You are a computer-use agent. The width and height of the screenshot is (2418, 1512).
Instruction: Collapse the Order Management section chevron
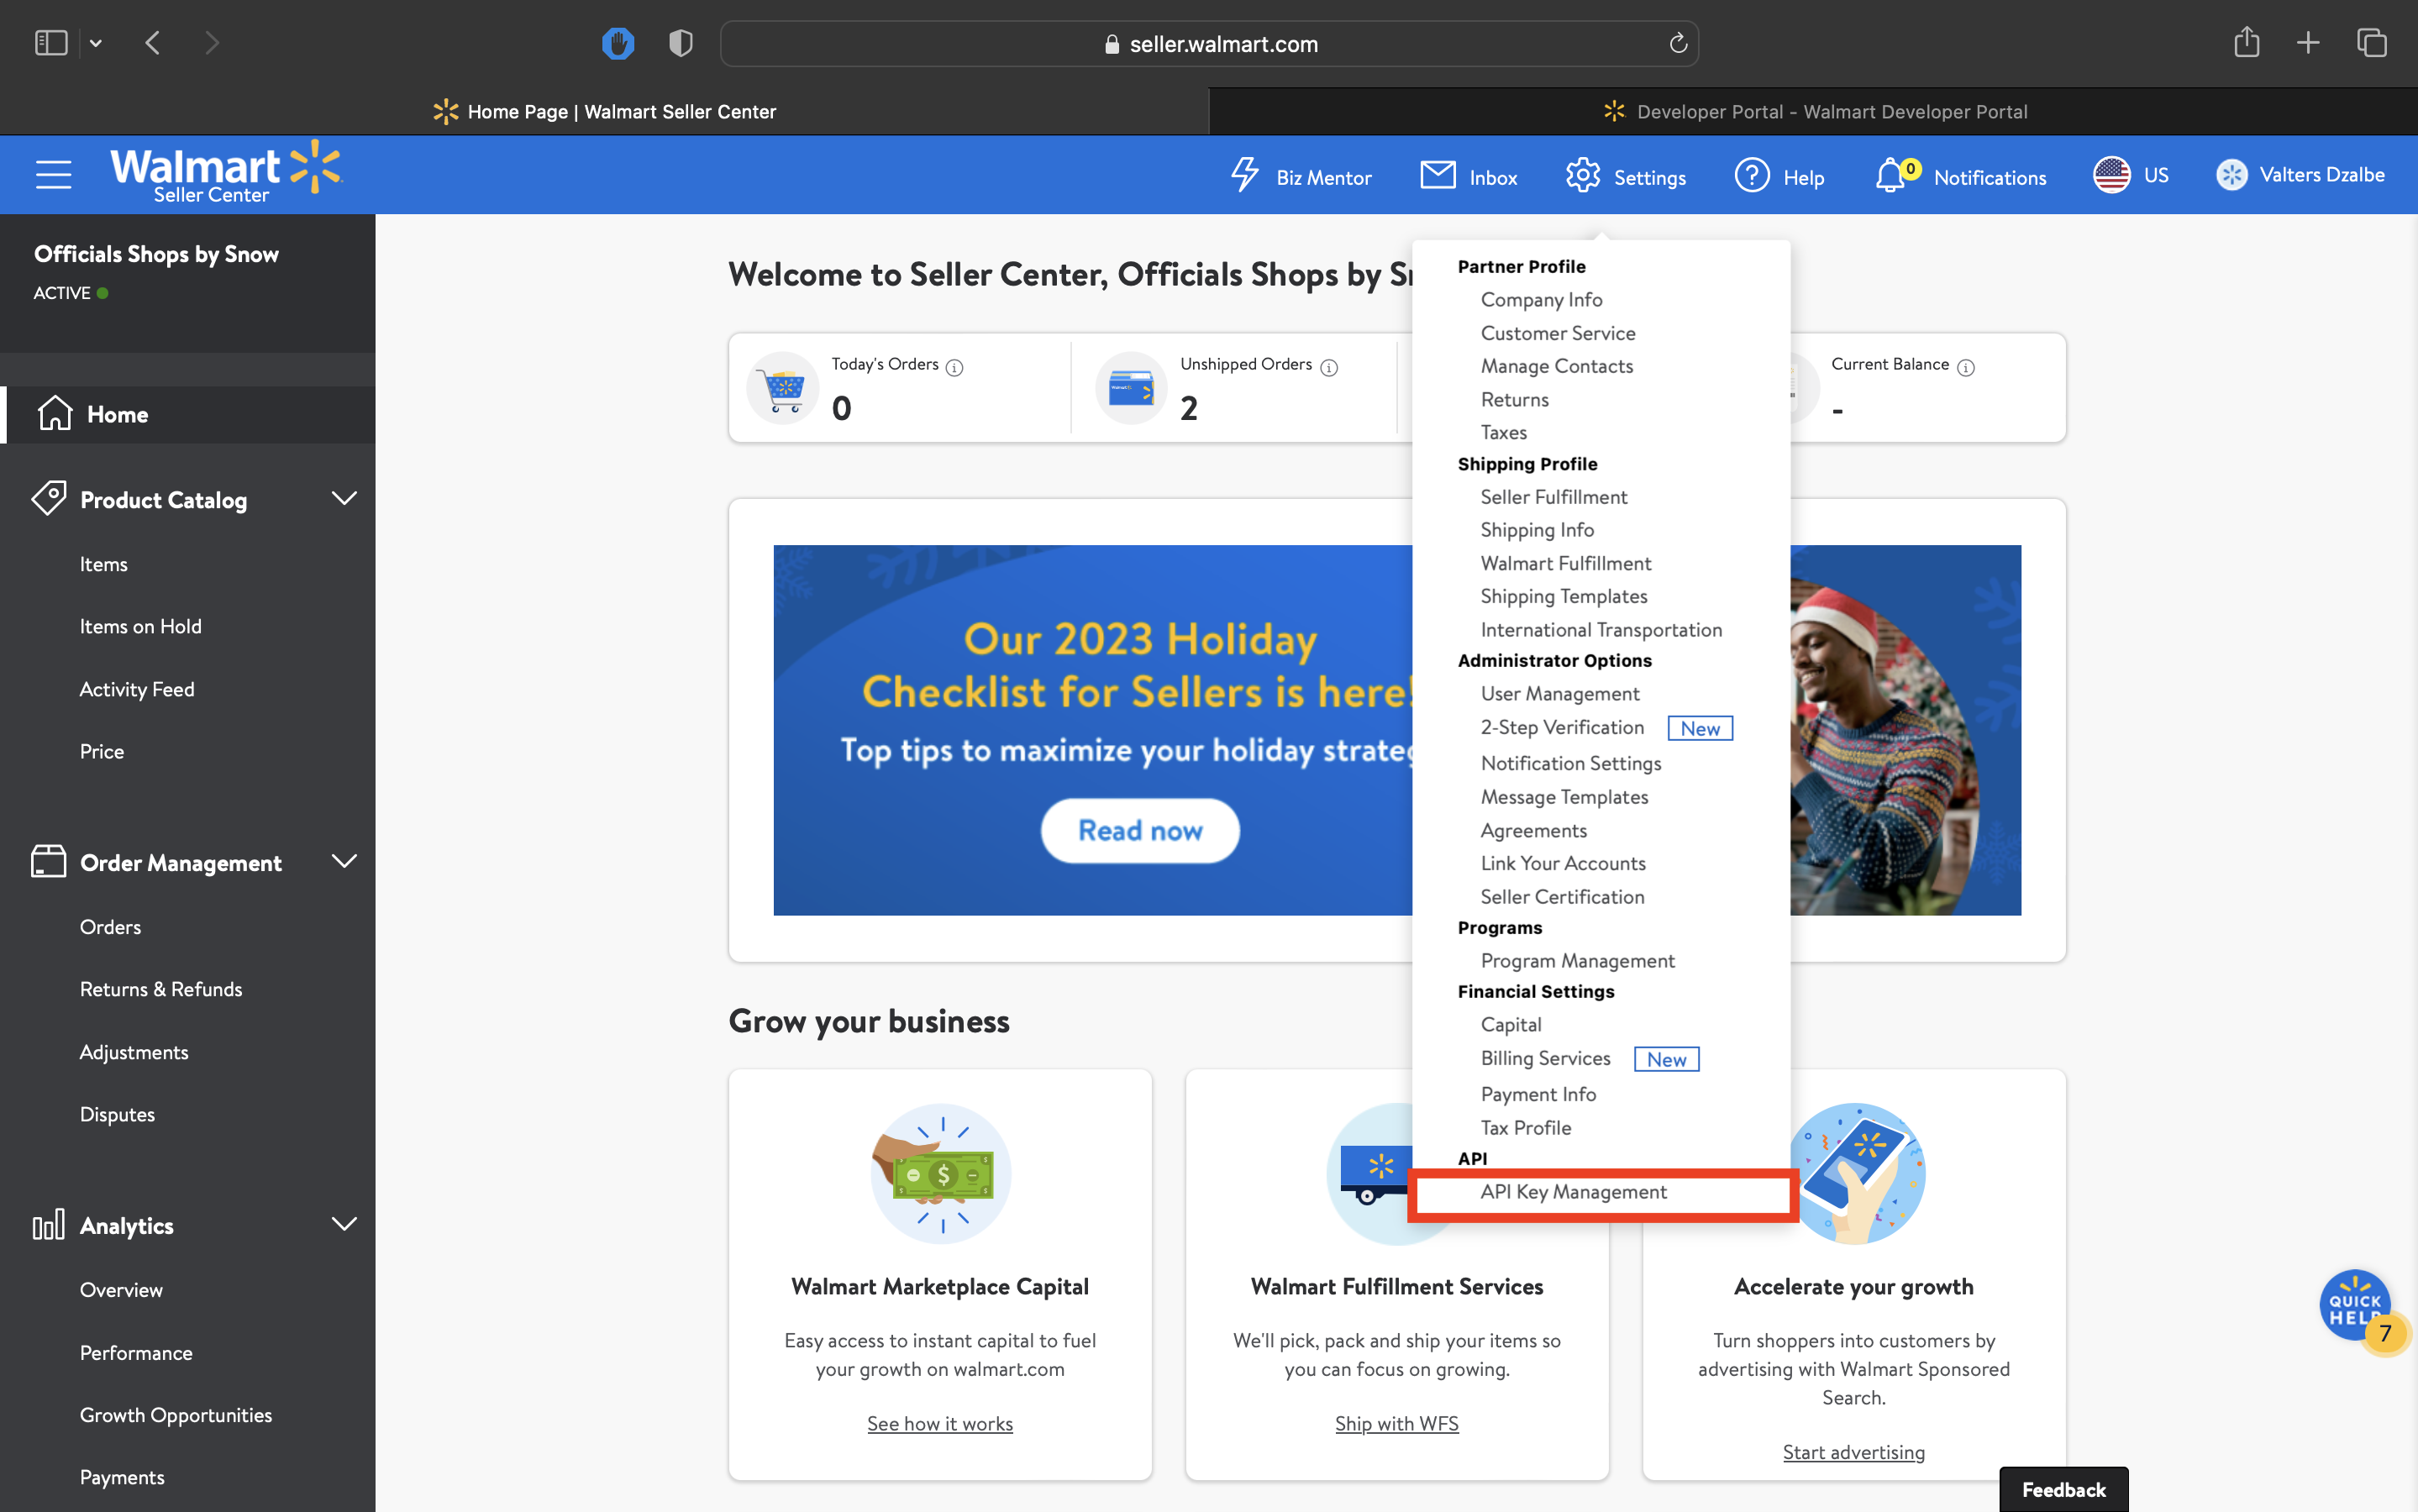click(x=344, y=861)
